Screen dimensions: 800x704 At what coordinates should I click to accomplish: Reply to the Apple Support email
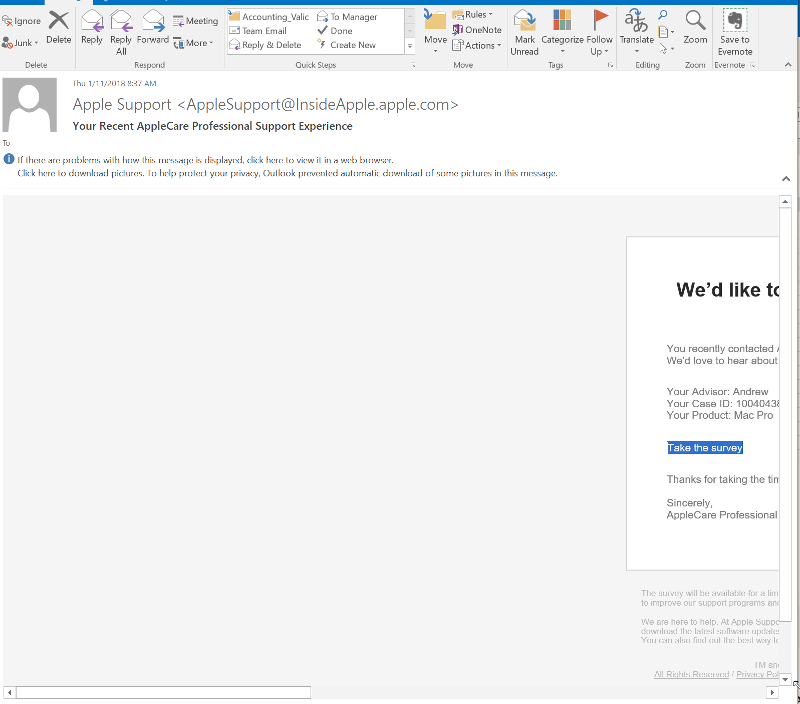(x=92, y=28)
